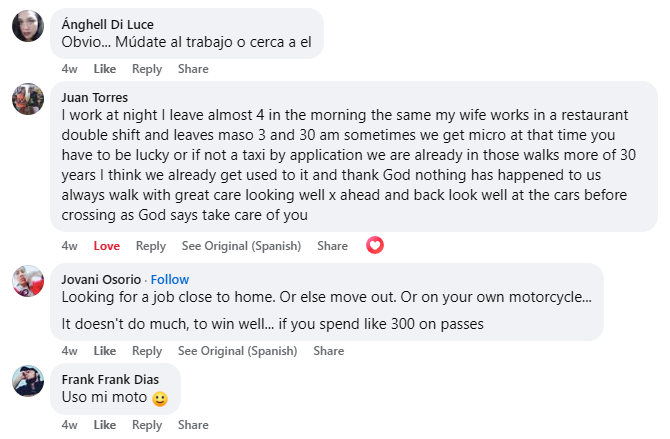
Task: Like Ánghell Di Luce's comment
Action: point(105,69)
